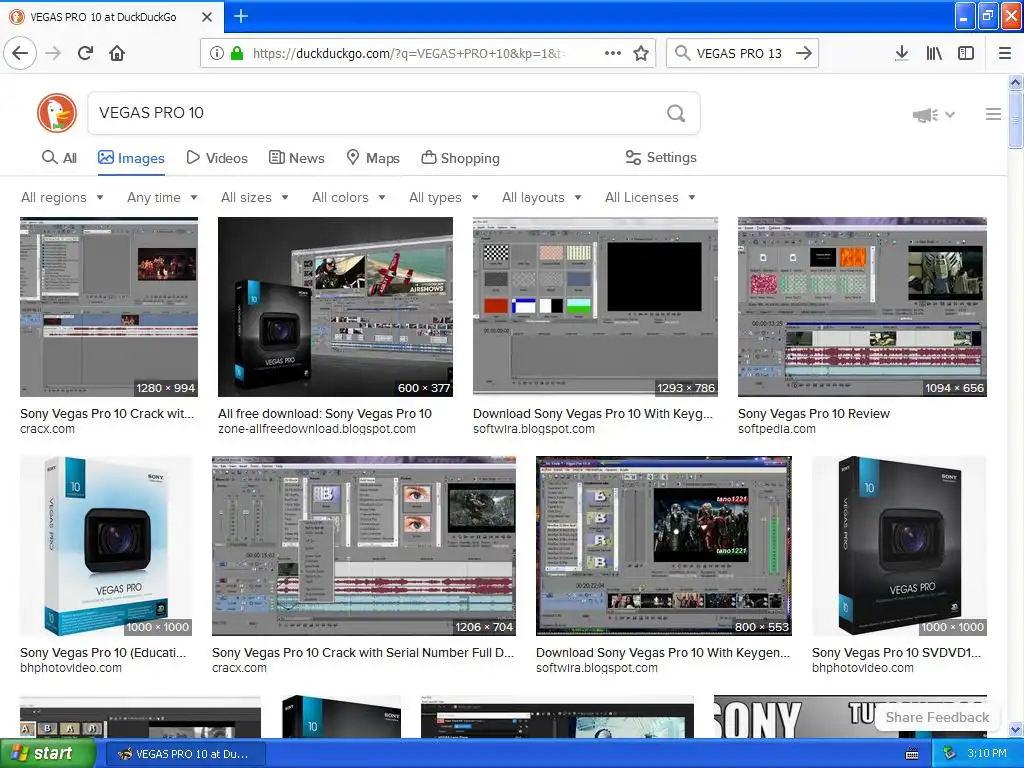
Task: Click the softpedia.com source text
Action: point(776,429)
